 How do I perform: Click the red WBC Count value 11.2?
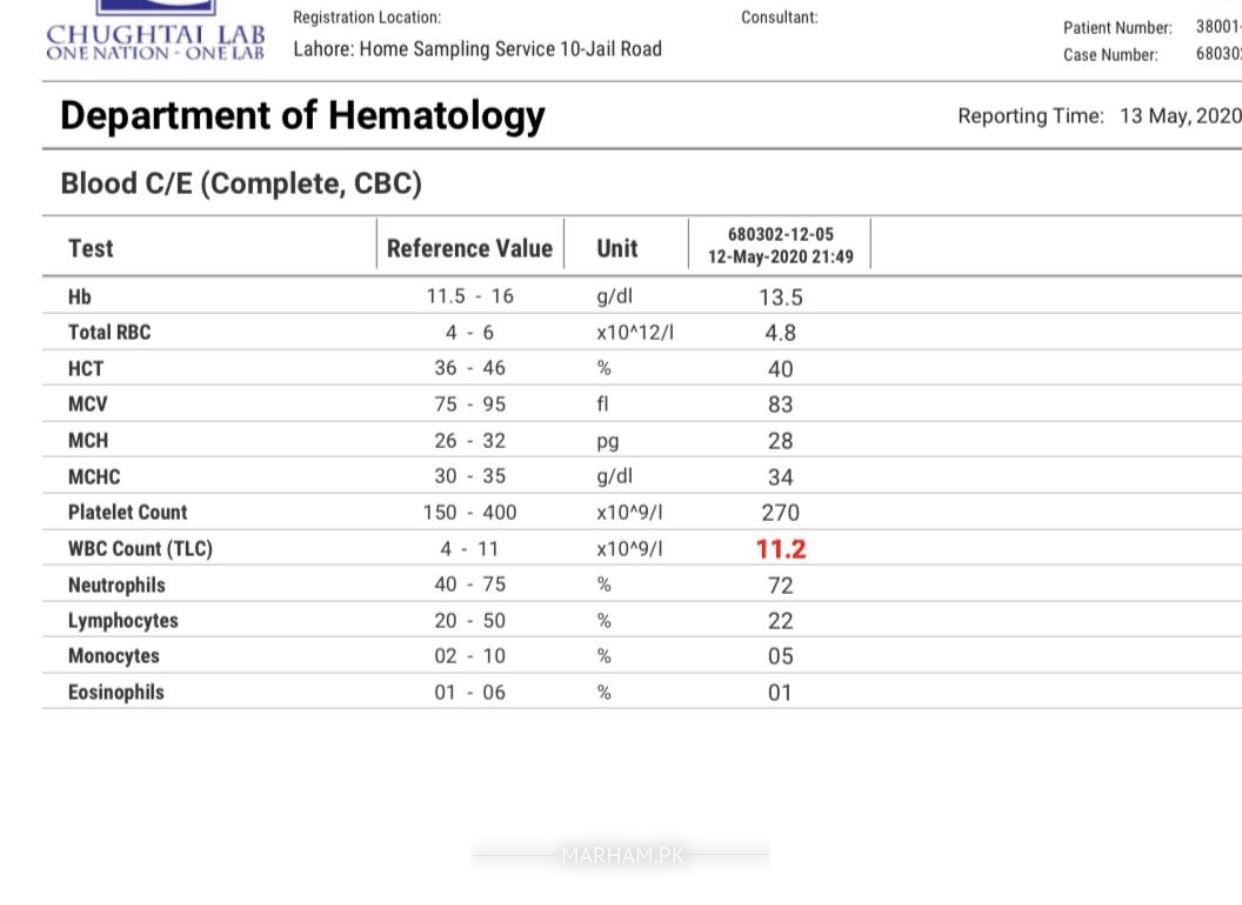[x=780, y=549]
